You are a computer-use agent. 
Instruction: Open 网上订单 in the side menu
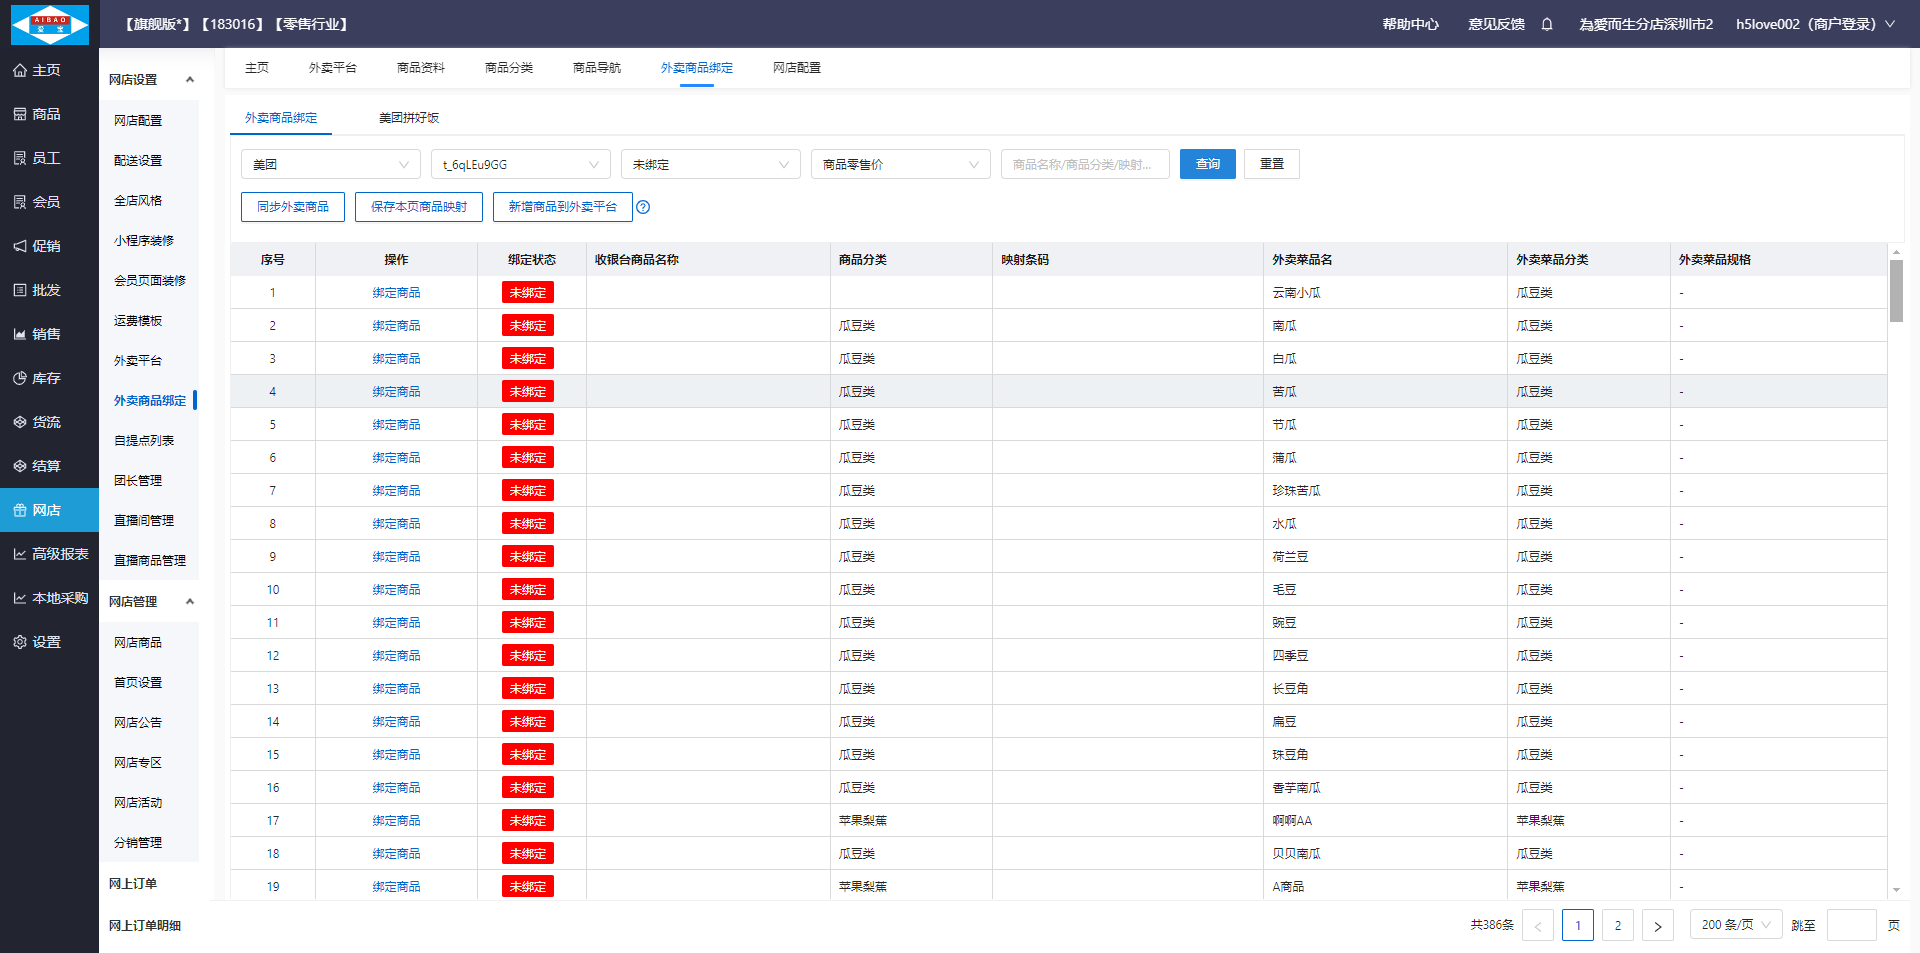[x=133, y=884]
